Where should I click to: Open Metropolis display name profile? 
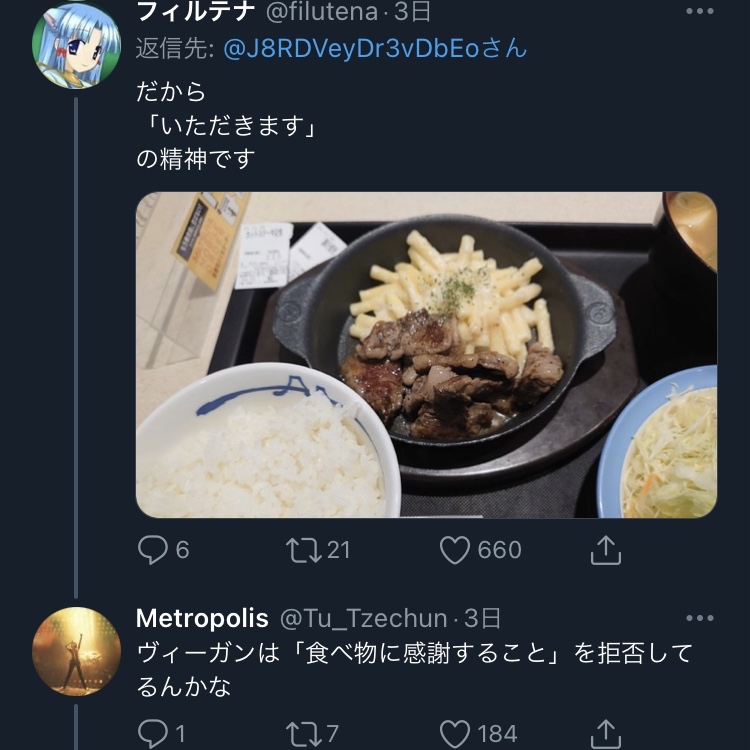tap(202, 618)
